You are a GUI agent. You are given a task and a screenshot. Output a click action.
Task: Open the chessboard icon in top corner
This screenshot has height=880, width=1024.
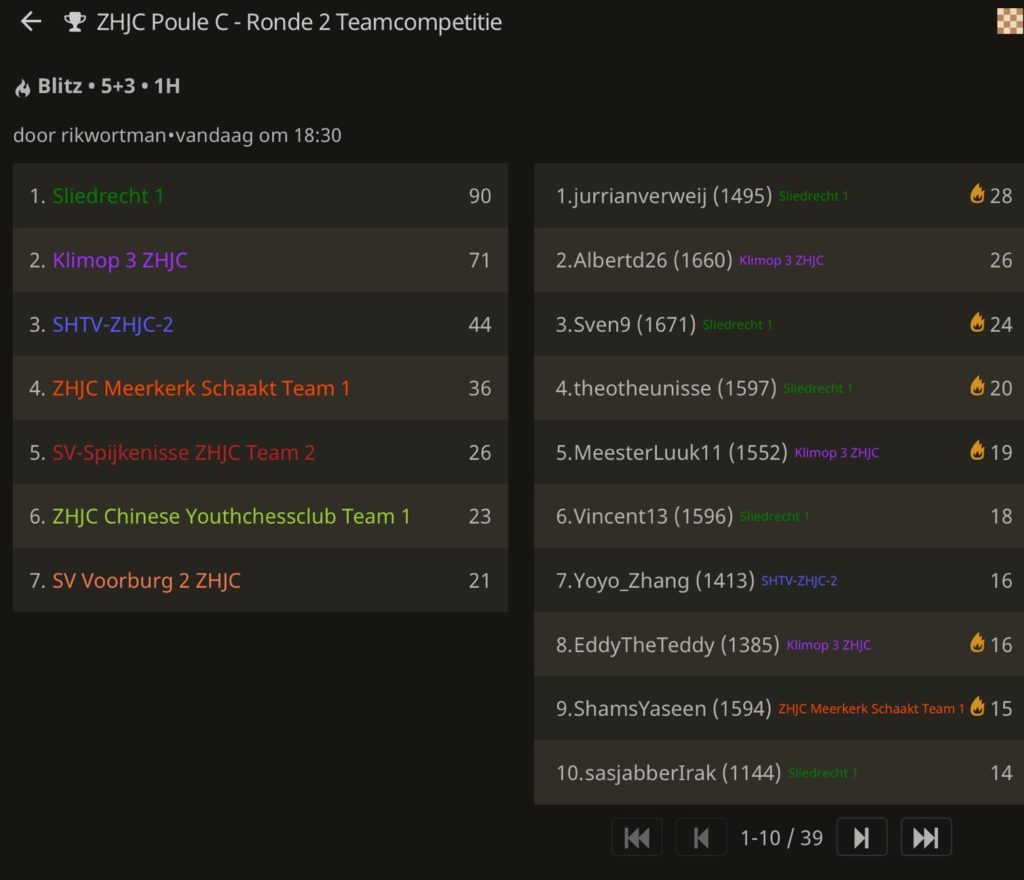[x=1010, y=21]
